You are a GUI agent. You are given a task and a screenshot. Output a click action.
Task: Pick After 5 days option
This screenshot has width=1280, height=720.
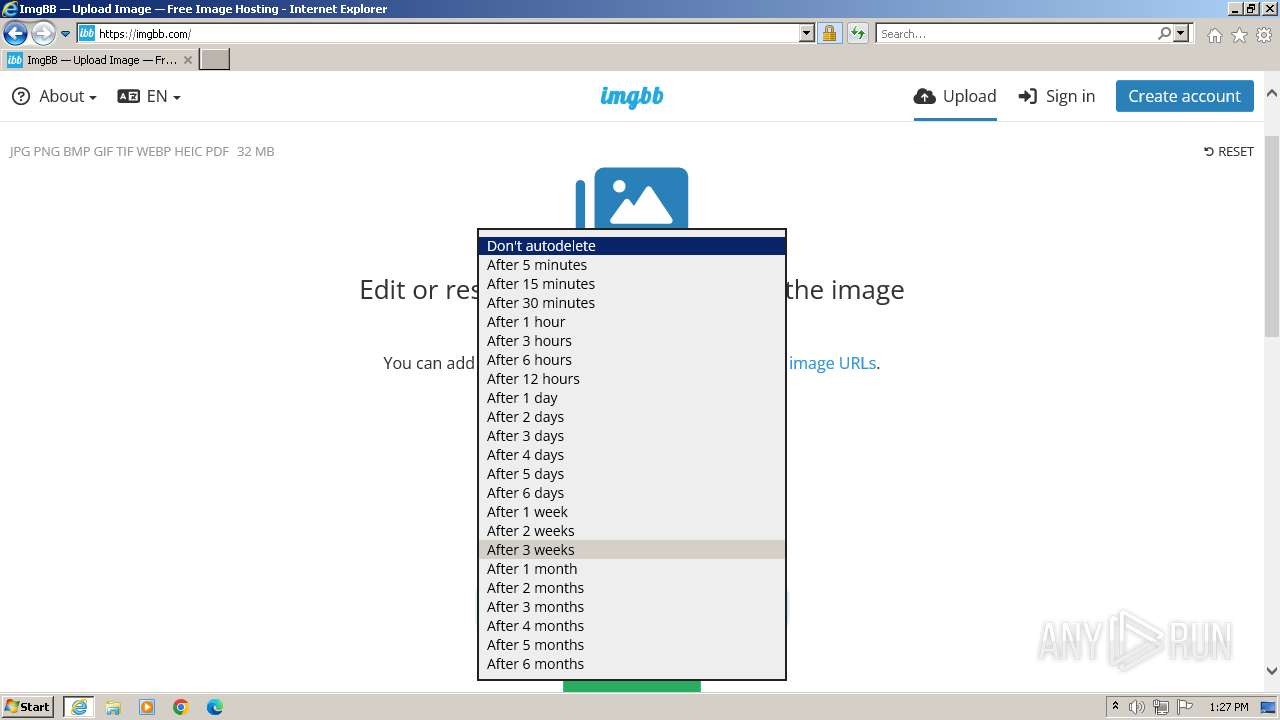[632, 474]
